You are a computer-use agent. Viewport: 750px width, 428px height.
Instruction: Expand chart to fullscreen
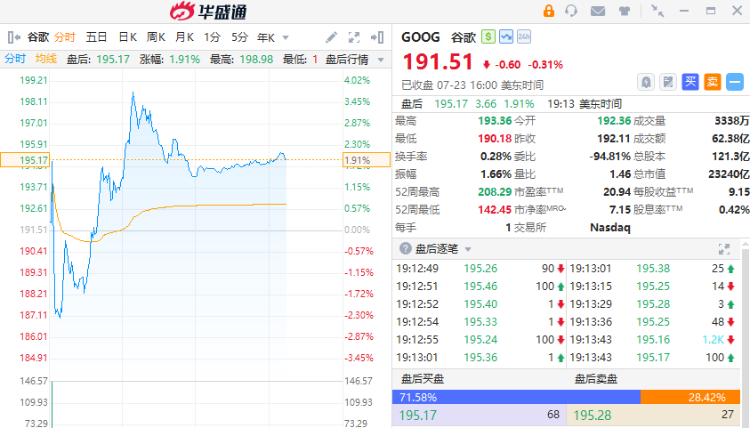click(354, 37)
